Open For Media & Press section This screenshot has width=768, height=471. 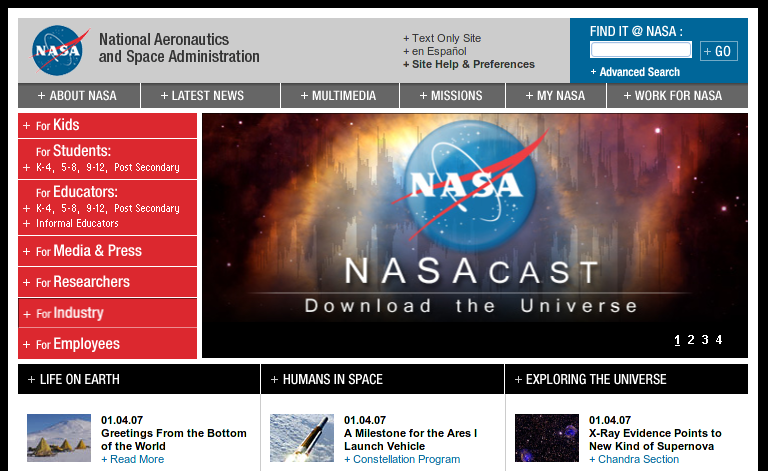point(107,251)
